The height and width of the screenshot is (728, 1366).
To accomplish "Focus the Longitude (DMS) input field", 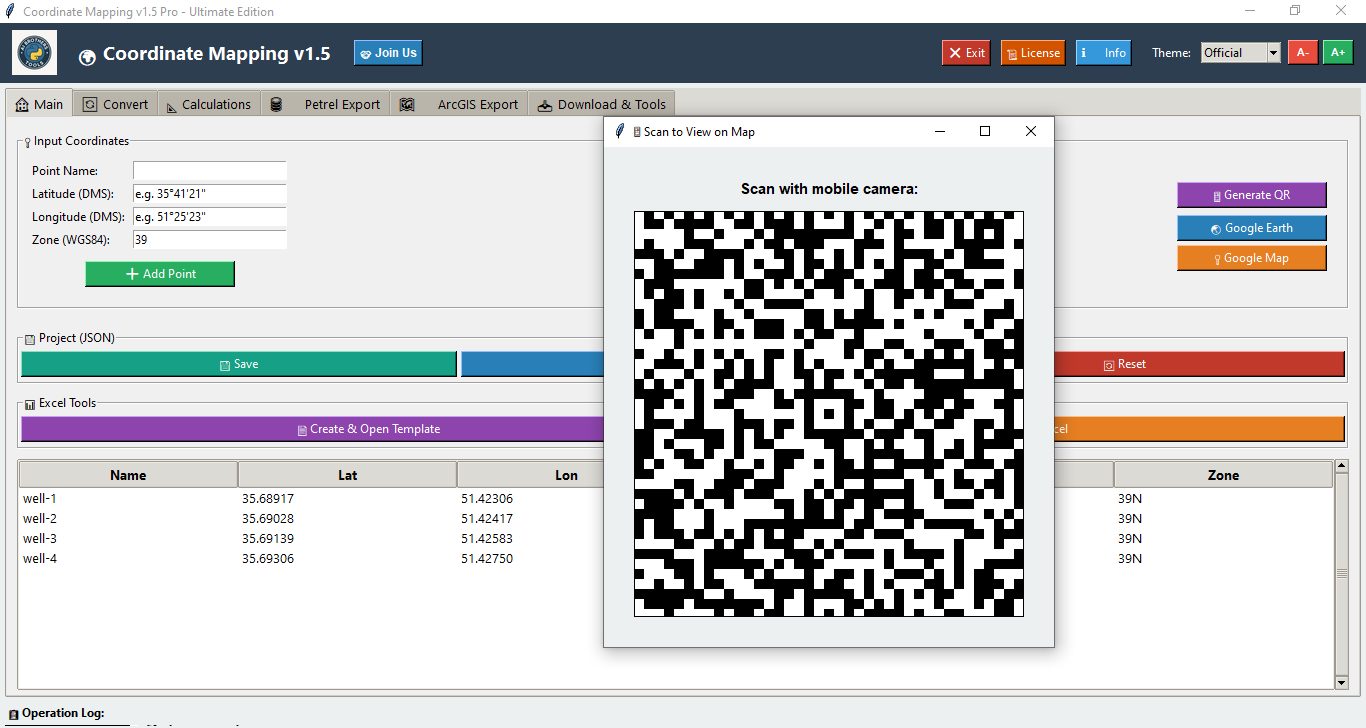I will 210,217.
